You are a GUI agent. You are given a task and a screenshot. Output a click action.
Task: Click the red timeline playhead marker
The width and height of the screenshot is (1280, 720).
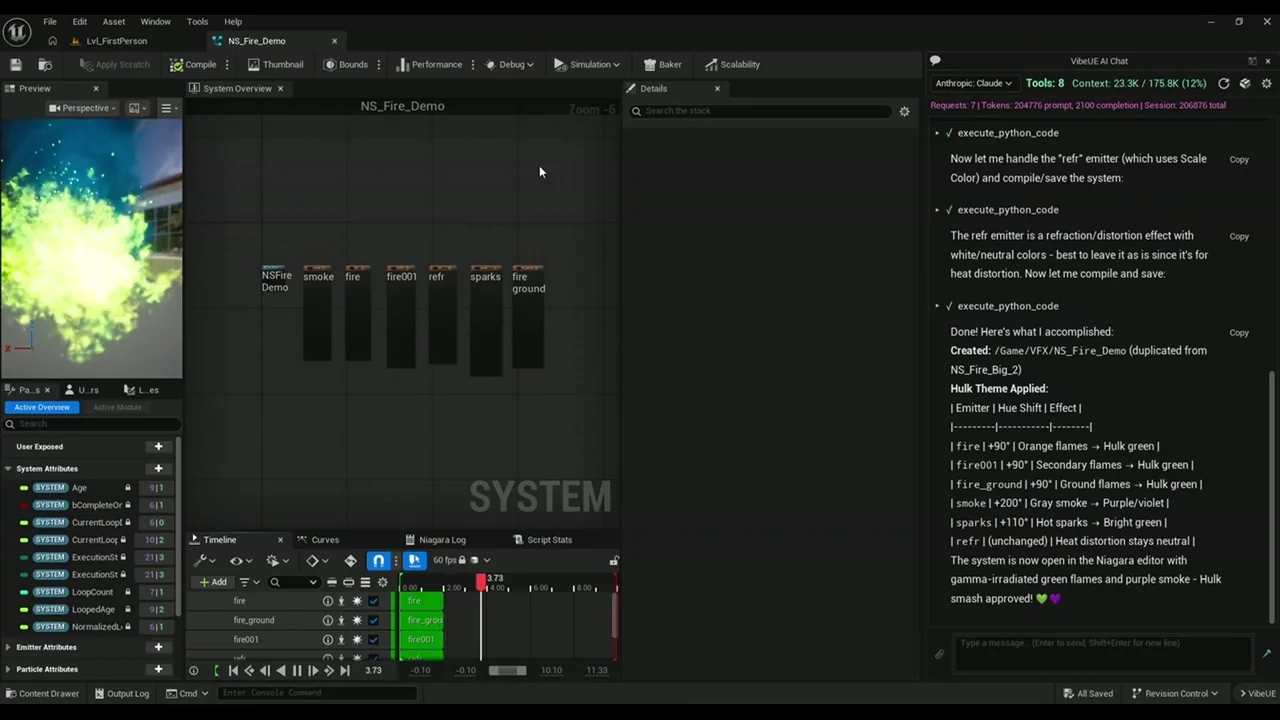481,580
